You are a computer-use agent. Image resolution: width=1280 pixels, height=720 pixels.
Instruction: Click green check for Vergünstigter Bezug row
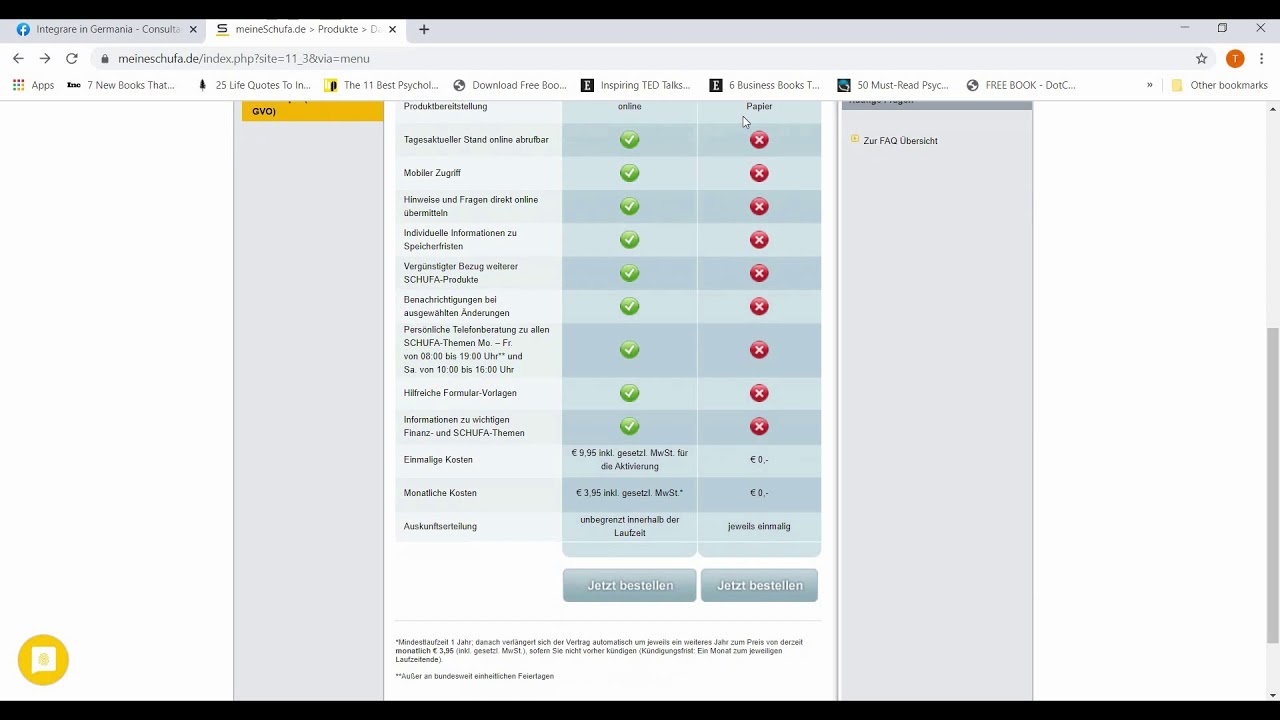629,273
